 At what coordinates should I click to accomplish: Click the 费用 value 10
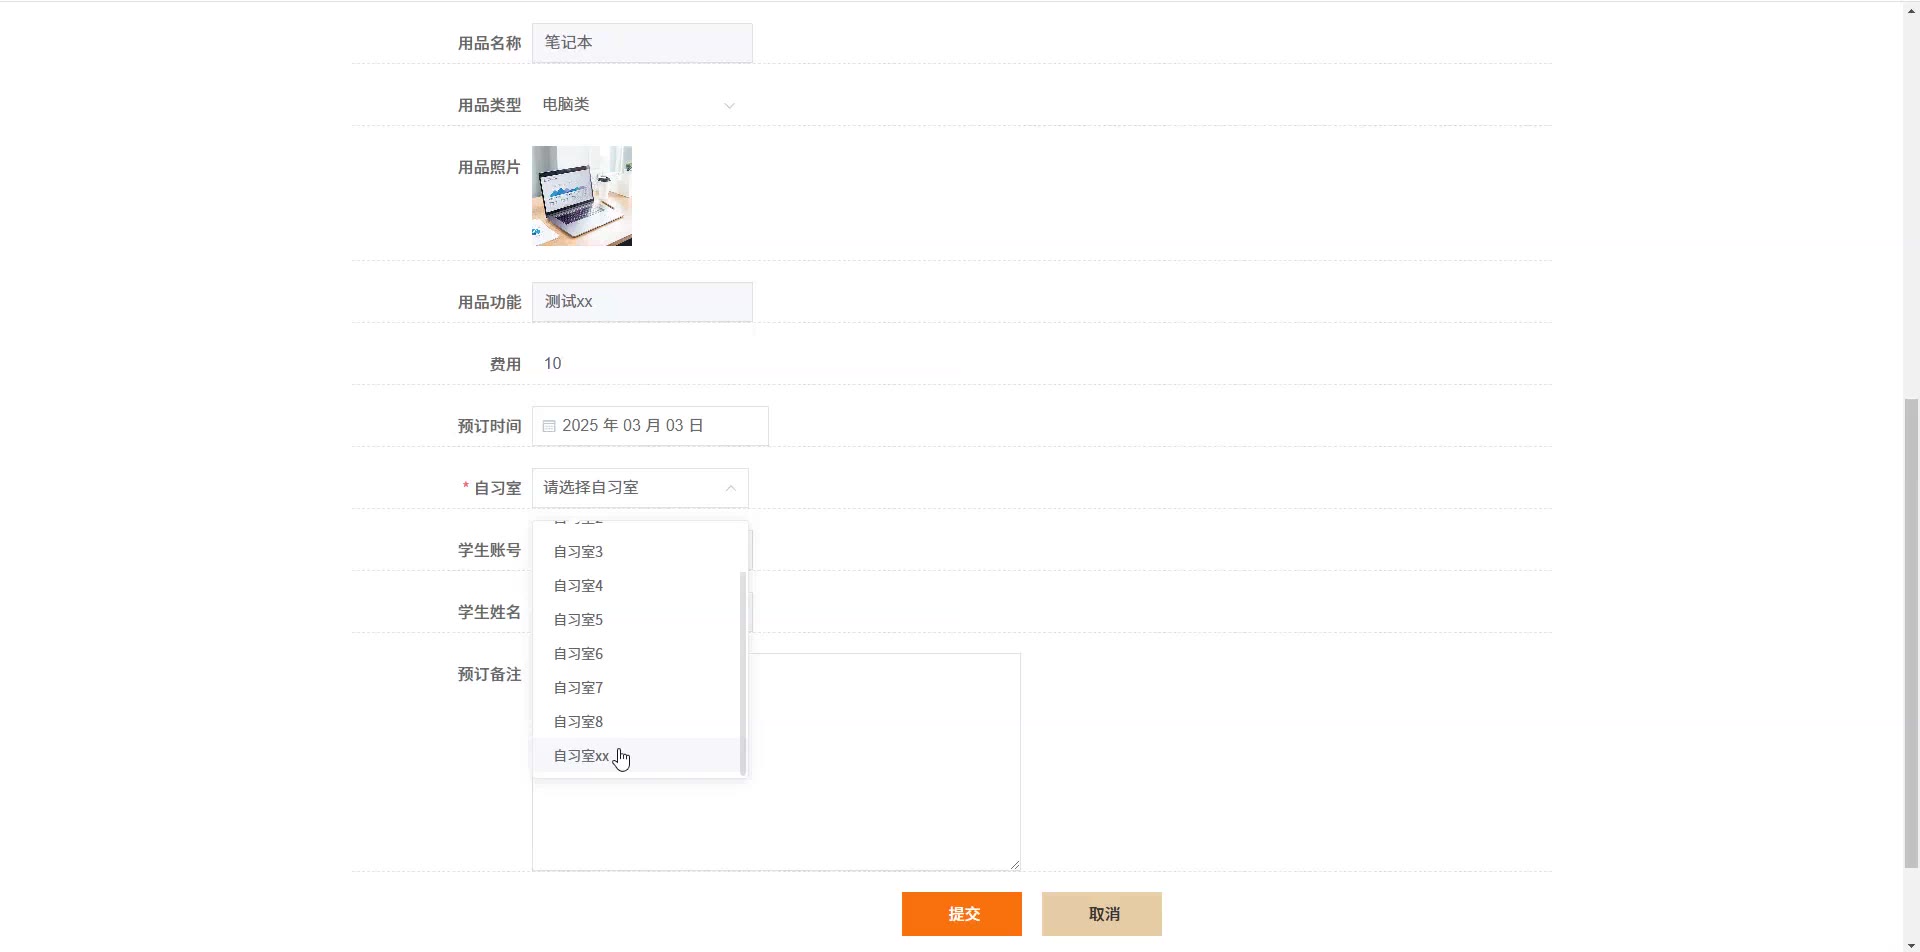point(553,364)
